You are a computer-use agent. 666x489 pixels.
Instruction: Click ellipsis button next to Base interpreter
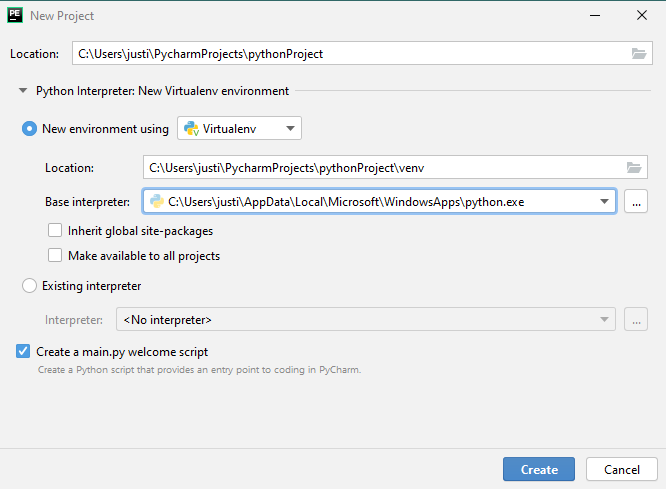pos(636,201)
